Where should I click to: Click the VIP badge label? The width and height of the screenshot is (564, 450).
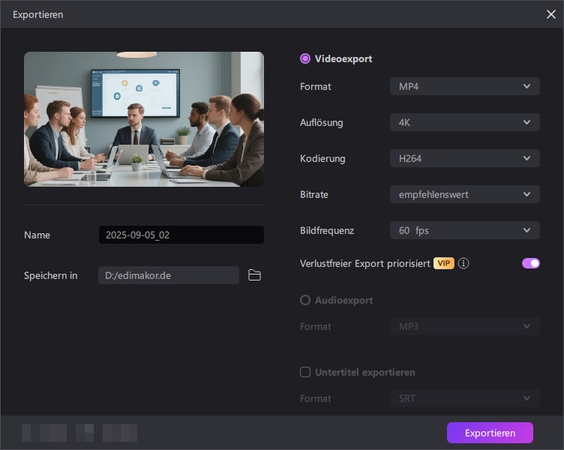pos(444,263)
